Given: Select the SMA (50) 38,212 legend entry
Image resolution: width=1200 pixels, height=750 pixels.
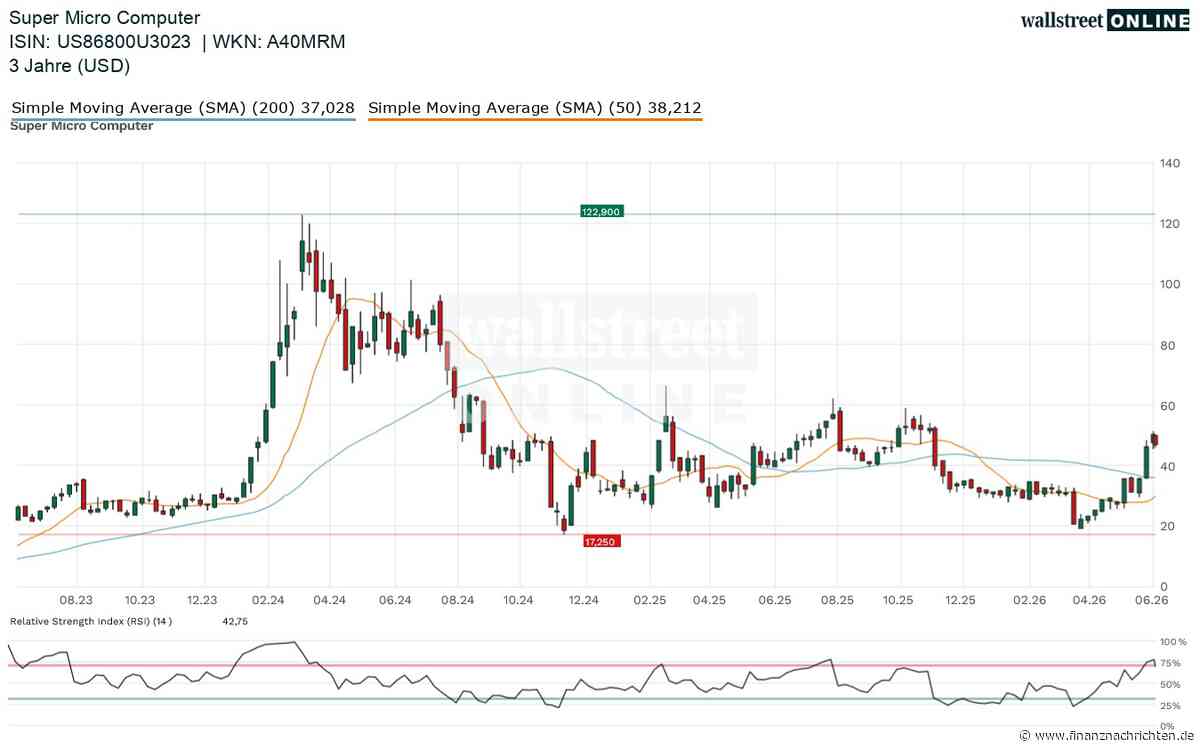Looking at the screenshot, I should 535,108.
